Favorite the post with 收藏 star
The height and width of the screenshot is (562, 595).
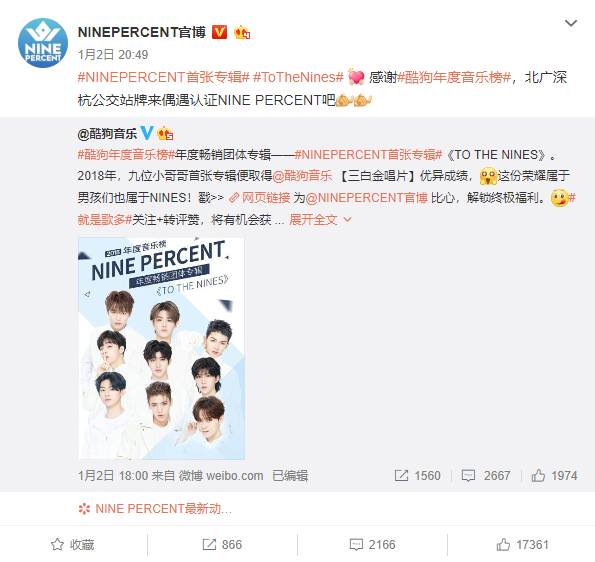click(x=73, y=545)
